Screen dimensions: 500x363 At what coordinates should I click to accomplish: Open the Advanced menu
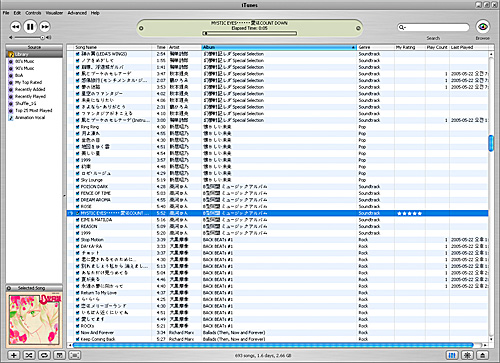[77, 13]
